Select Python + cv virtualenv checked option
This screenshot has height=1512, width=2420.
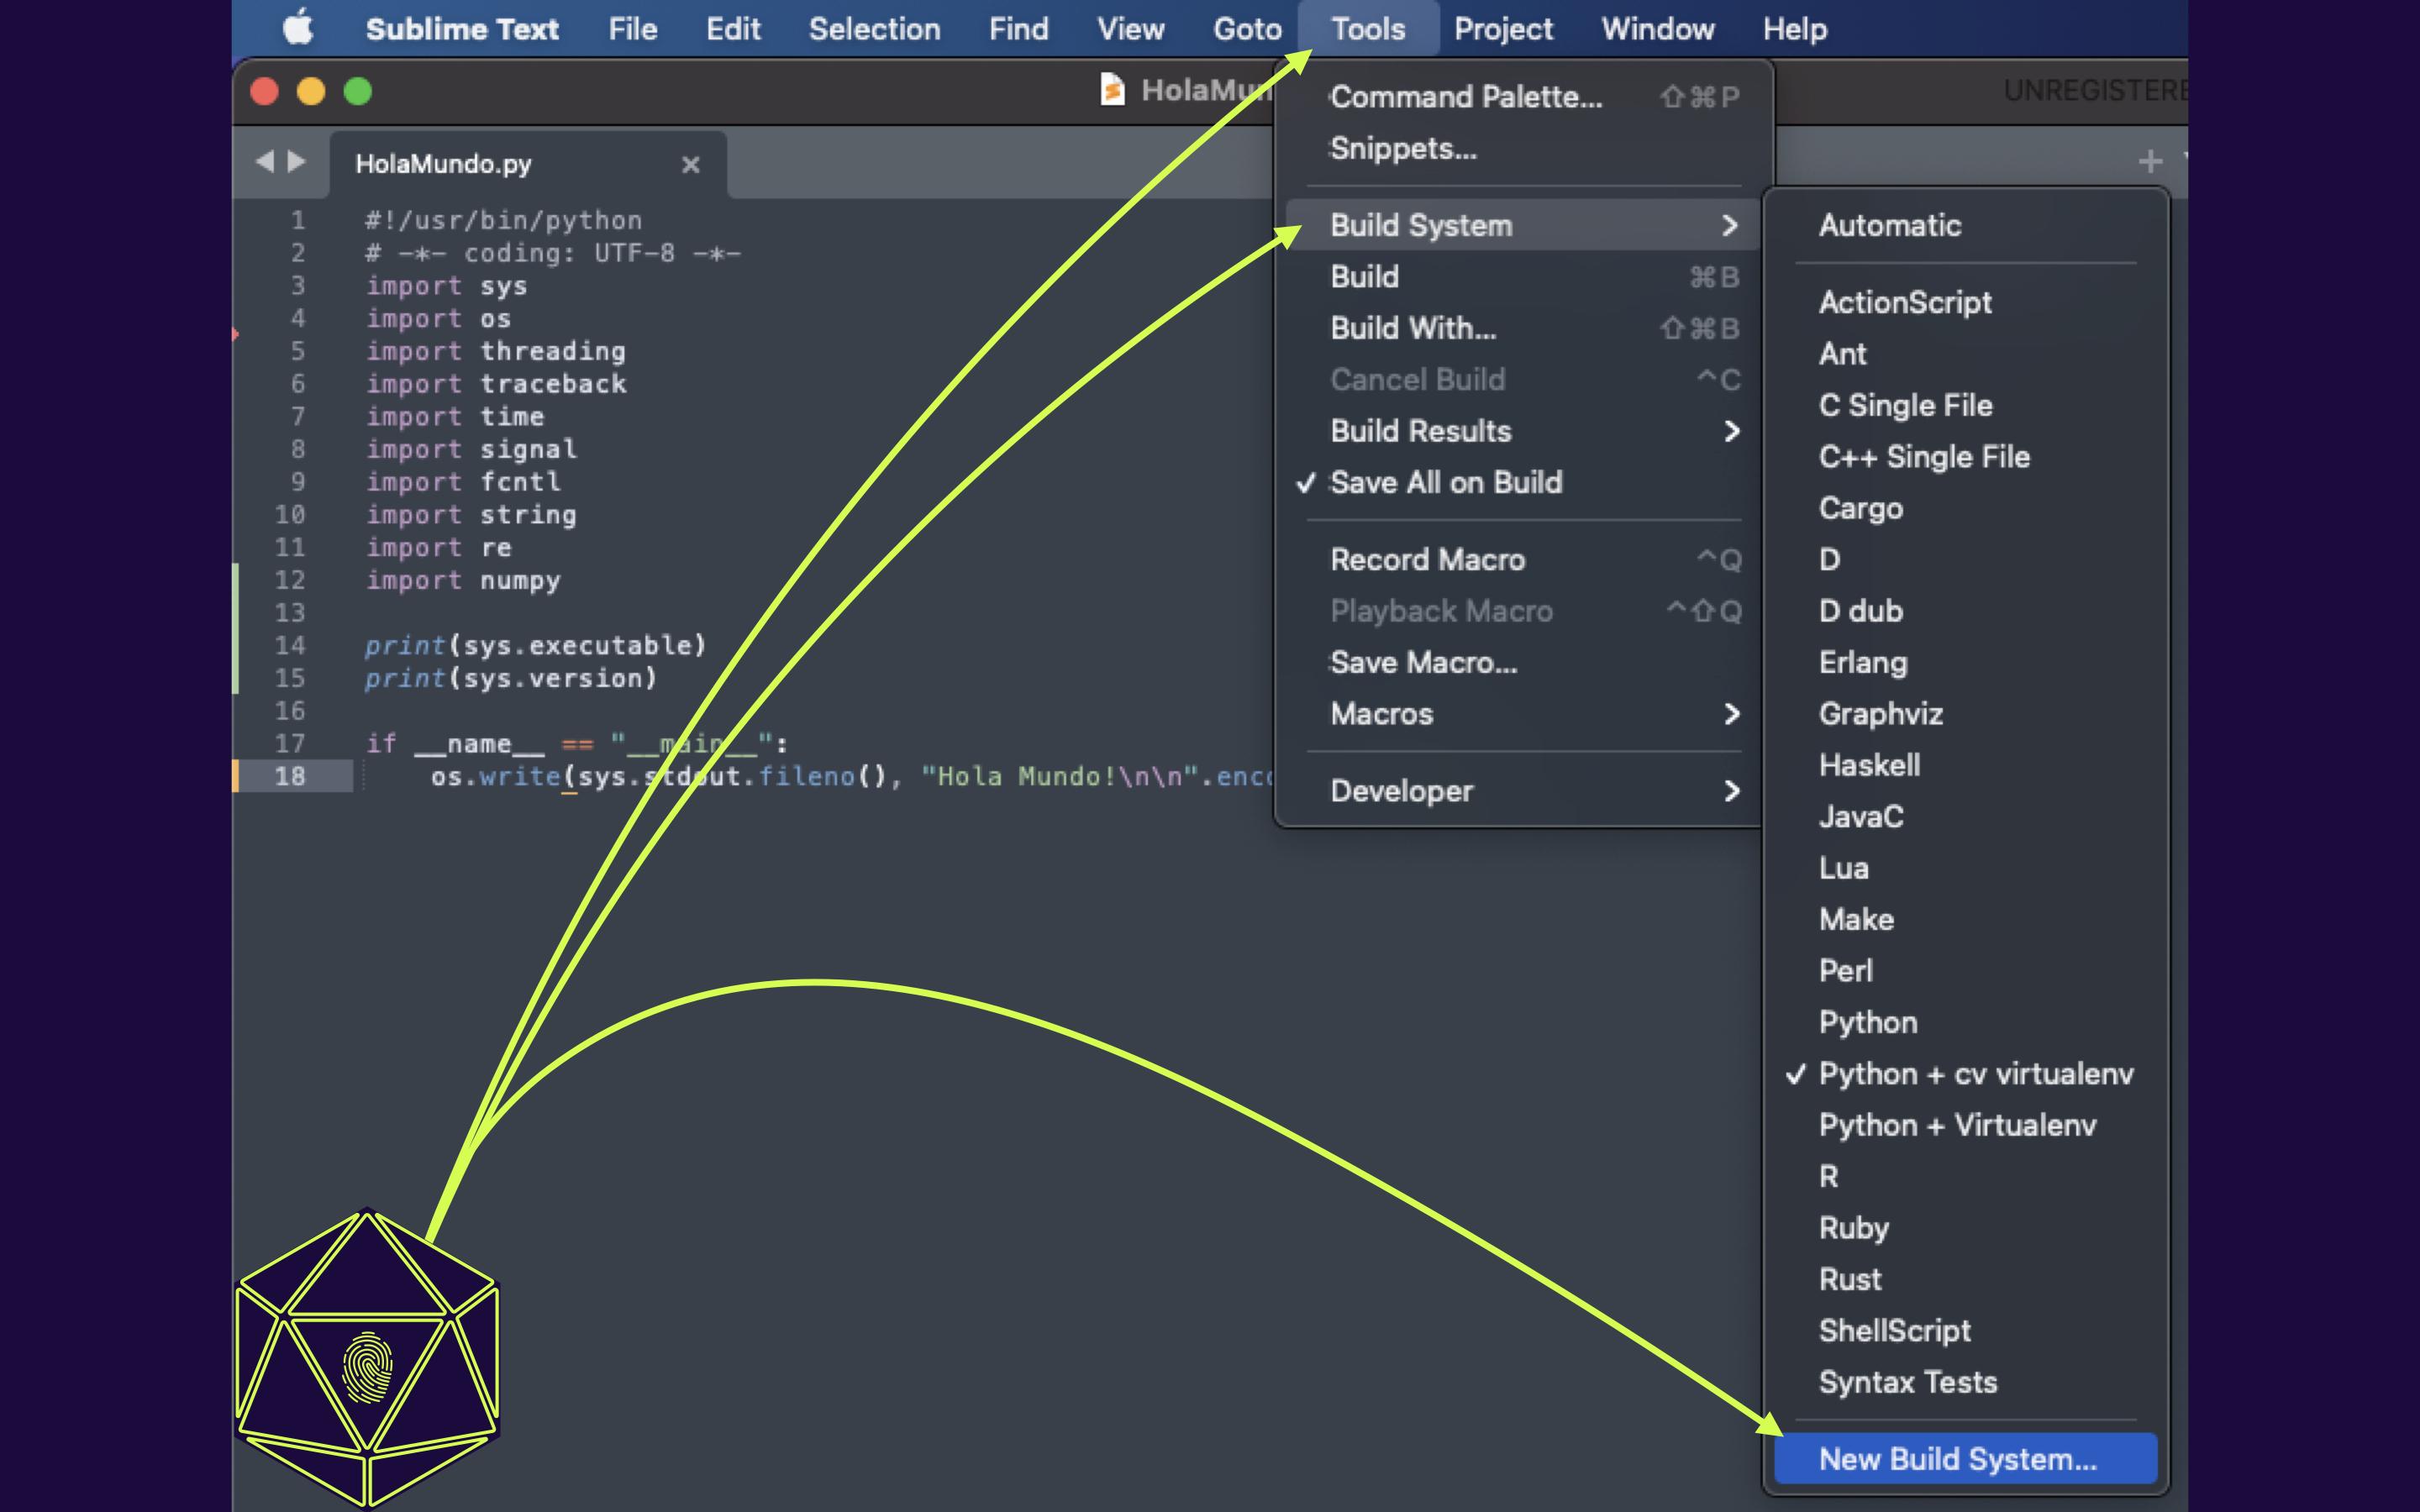pyautogui.click(x=1975, y=1073)
